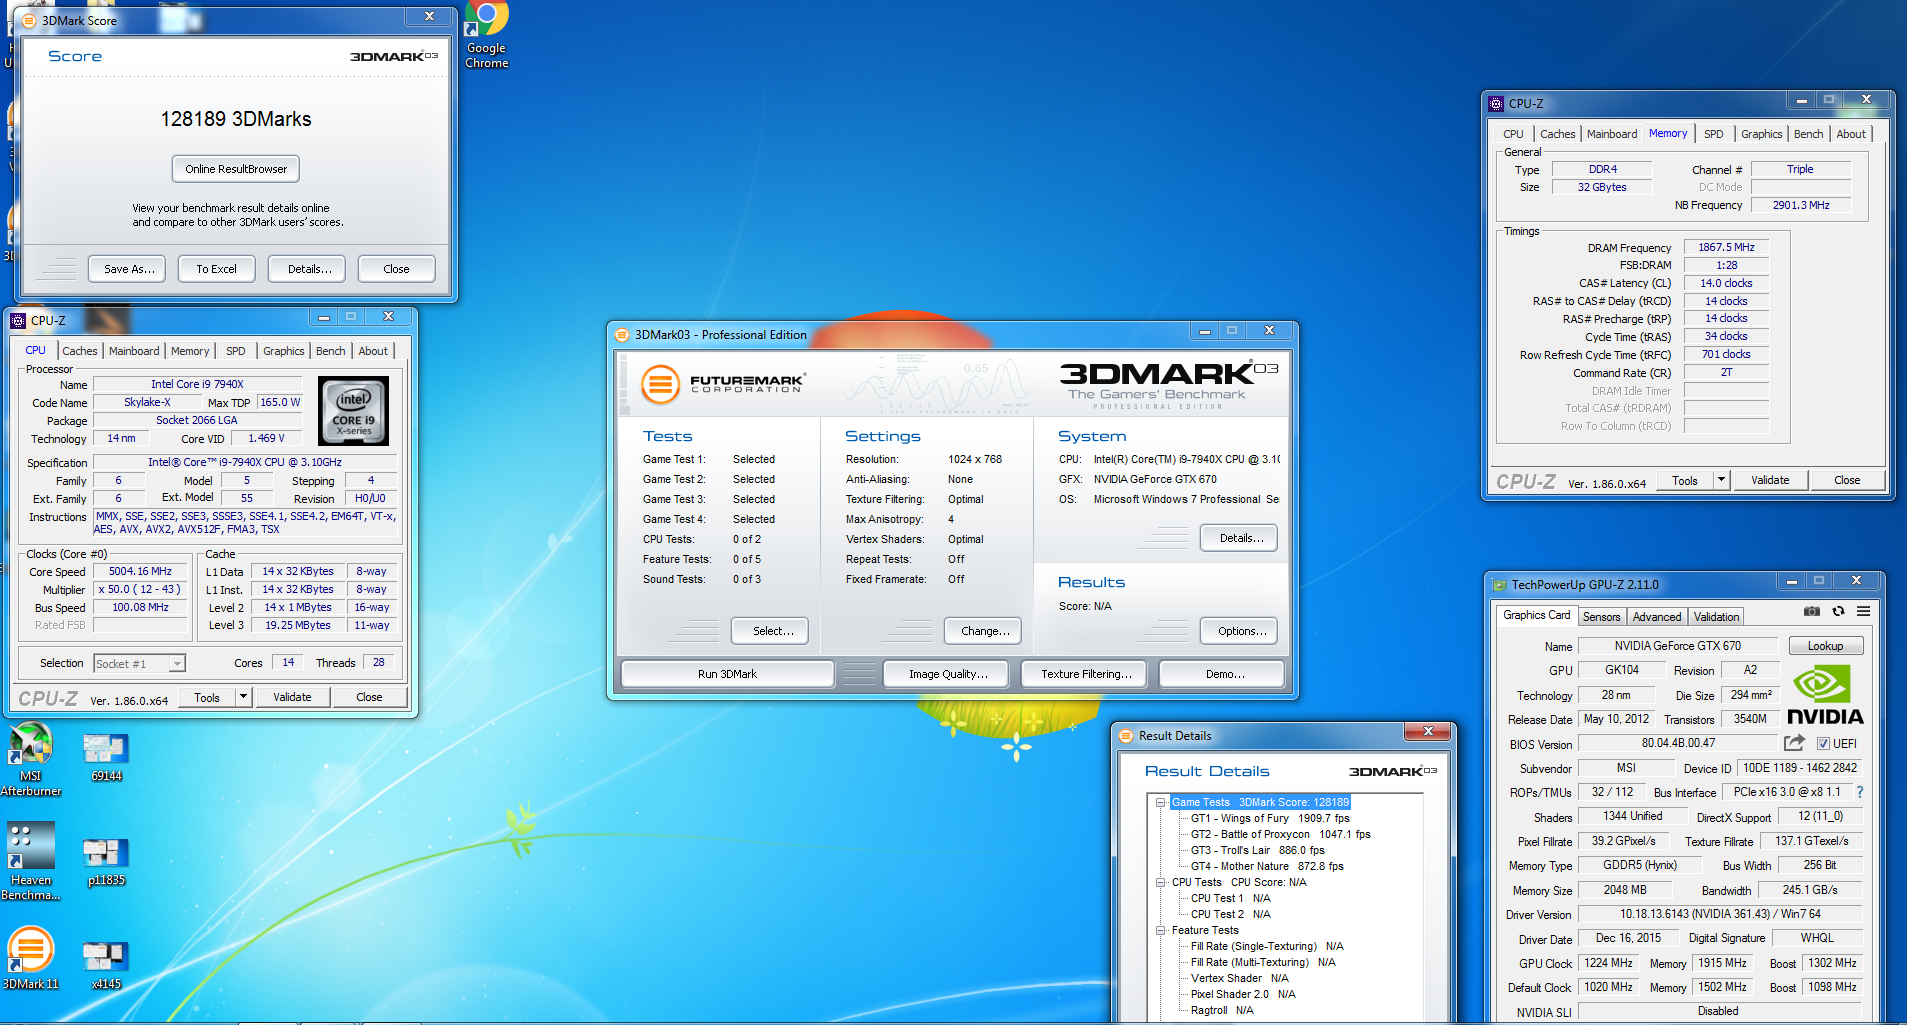Select GT4 - Mother Nature result row
The image size is (1907, 1025).
pyautogui.click(x=1267, y=866)
